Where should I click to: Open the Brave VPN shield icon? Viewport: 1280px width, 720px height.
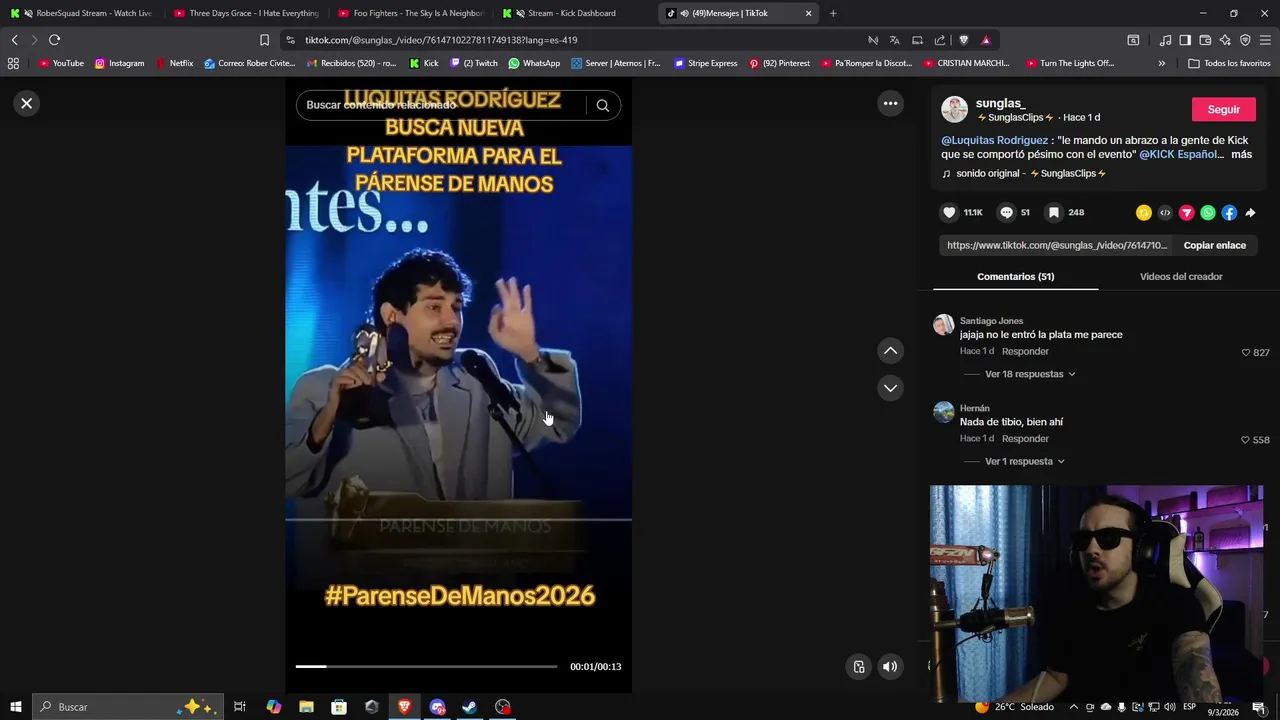pyautogui.click(x=1245, y=40)
